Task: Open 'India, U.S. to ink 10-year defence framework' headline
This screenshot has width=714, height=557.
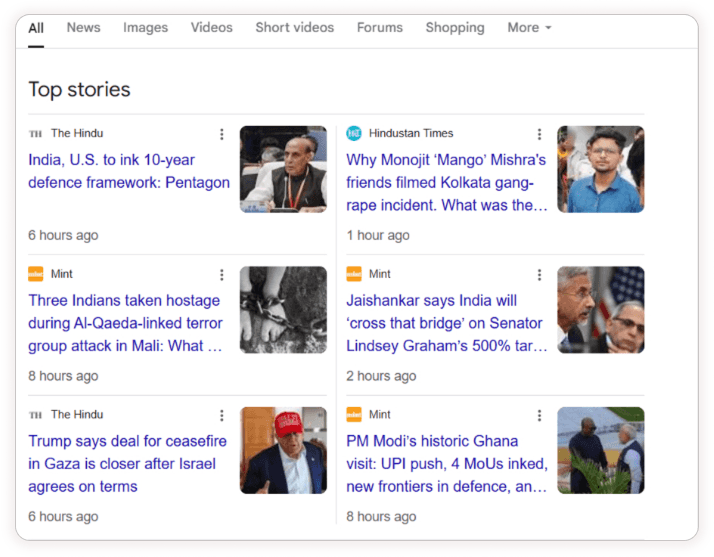Action: click(129, 171)
